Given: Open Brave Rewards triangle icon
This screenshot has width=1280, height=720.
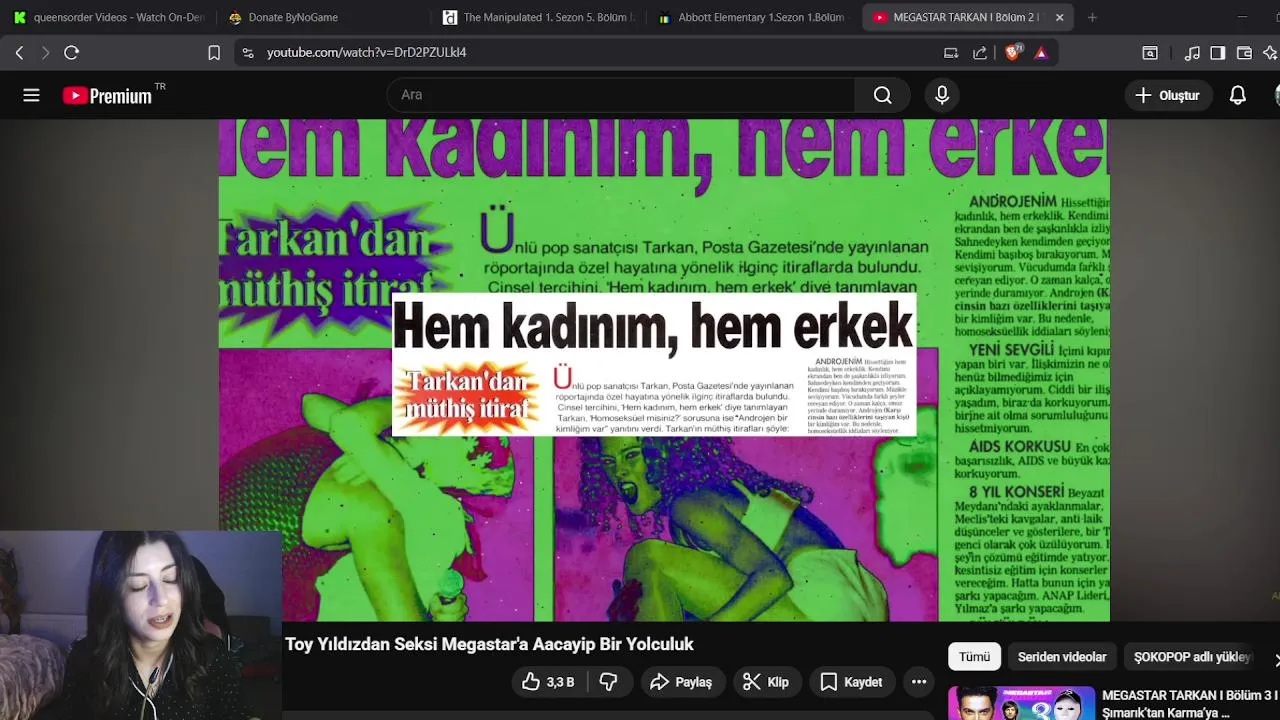Looking at the screenshot, I should pyautogui.click(x=1041, y=52).
